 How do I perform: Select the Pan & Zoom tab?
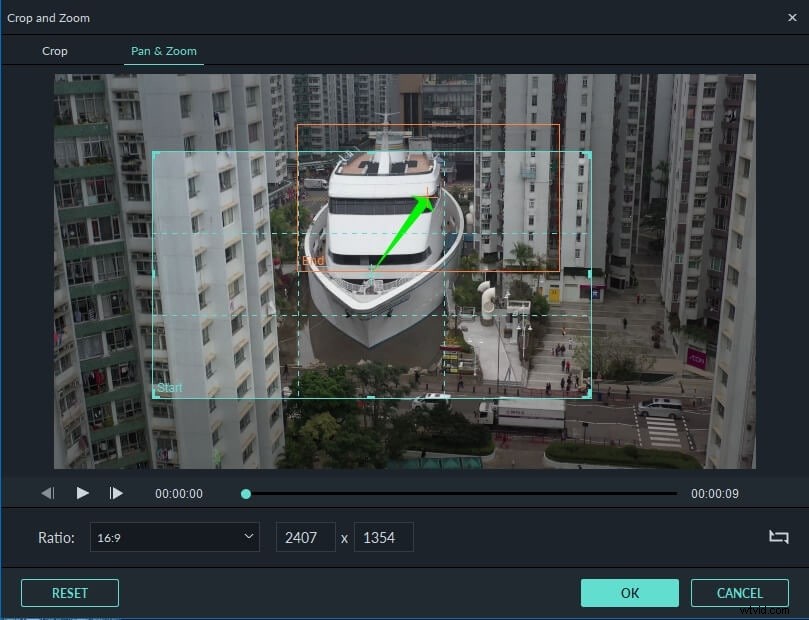[x=163, y=51]
